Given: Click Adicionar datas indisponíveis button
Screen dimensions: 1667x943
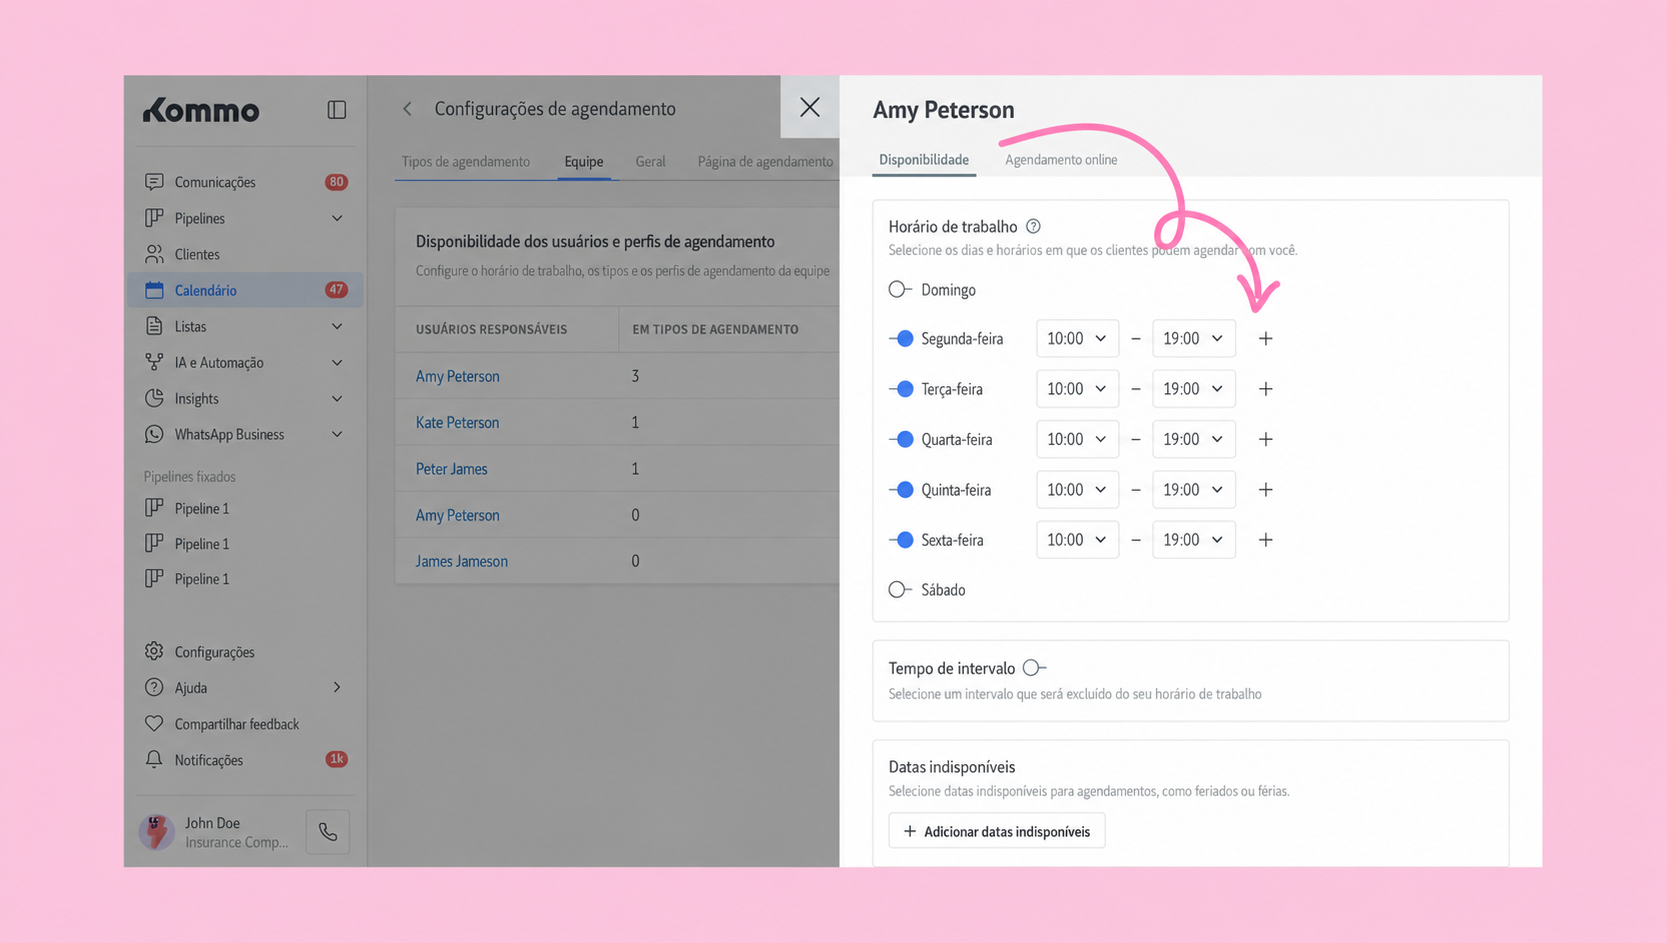Looking at the screenshot, I should (x=997, y=831).
